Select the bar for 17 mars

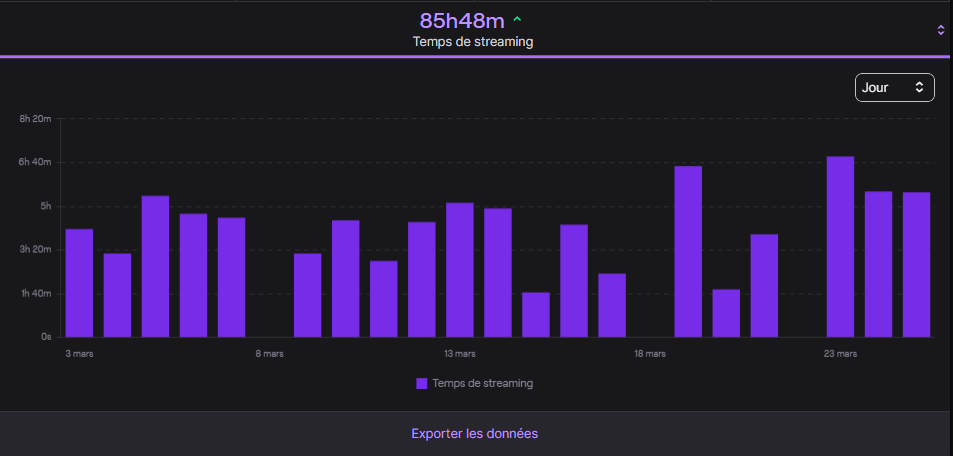click(x=612, y=305)
